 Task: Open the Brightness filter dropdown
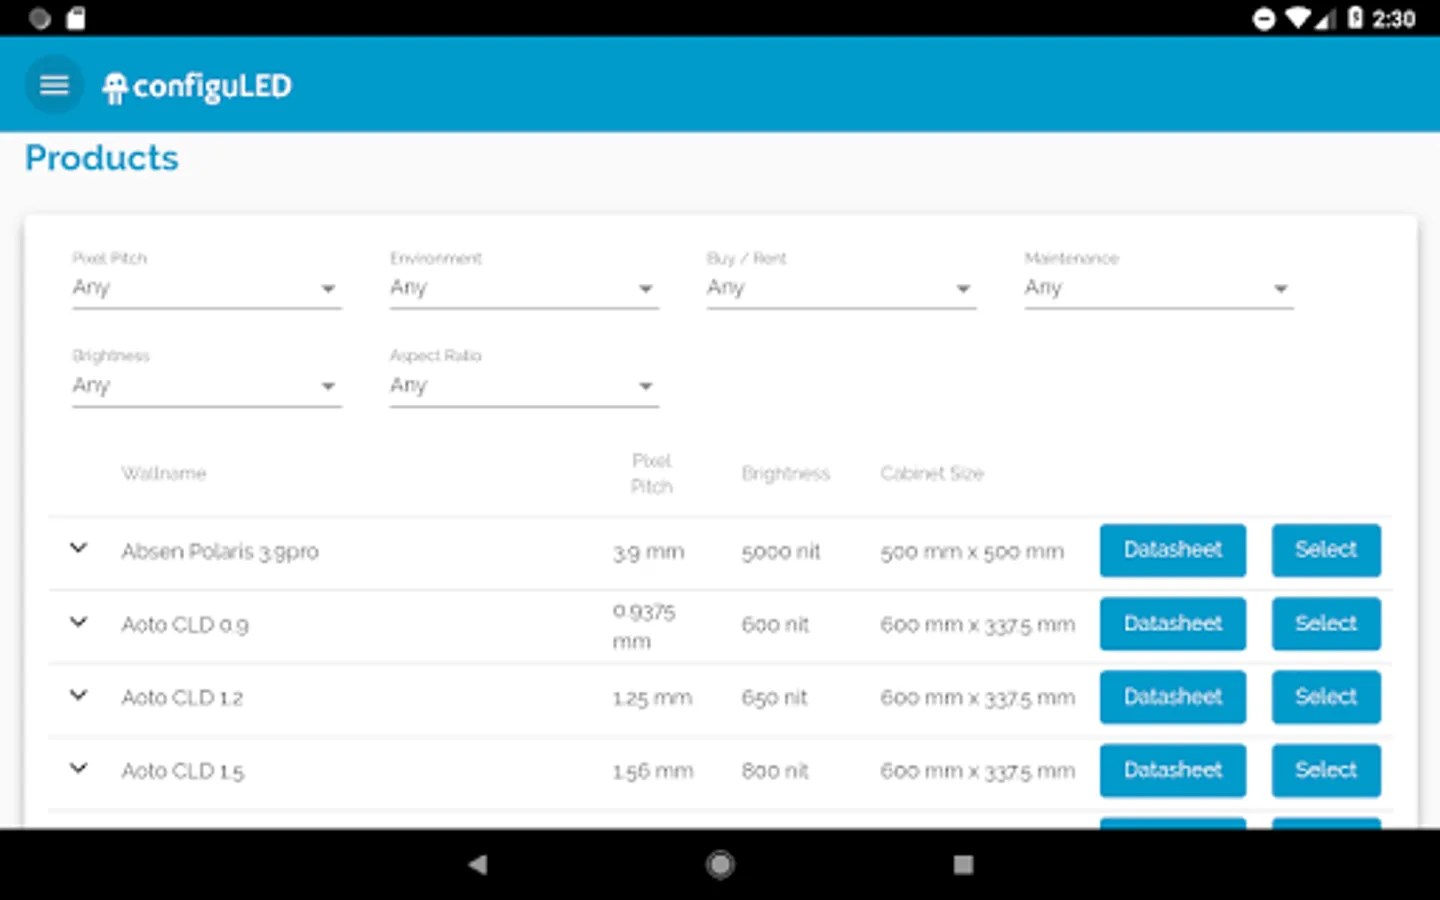click(x=206, y=386)
